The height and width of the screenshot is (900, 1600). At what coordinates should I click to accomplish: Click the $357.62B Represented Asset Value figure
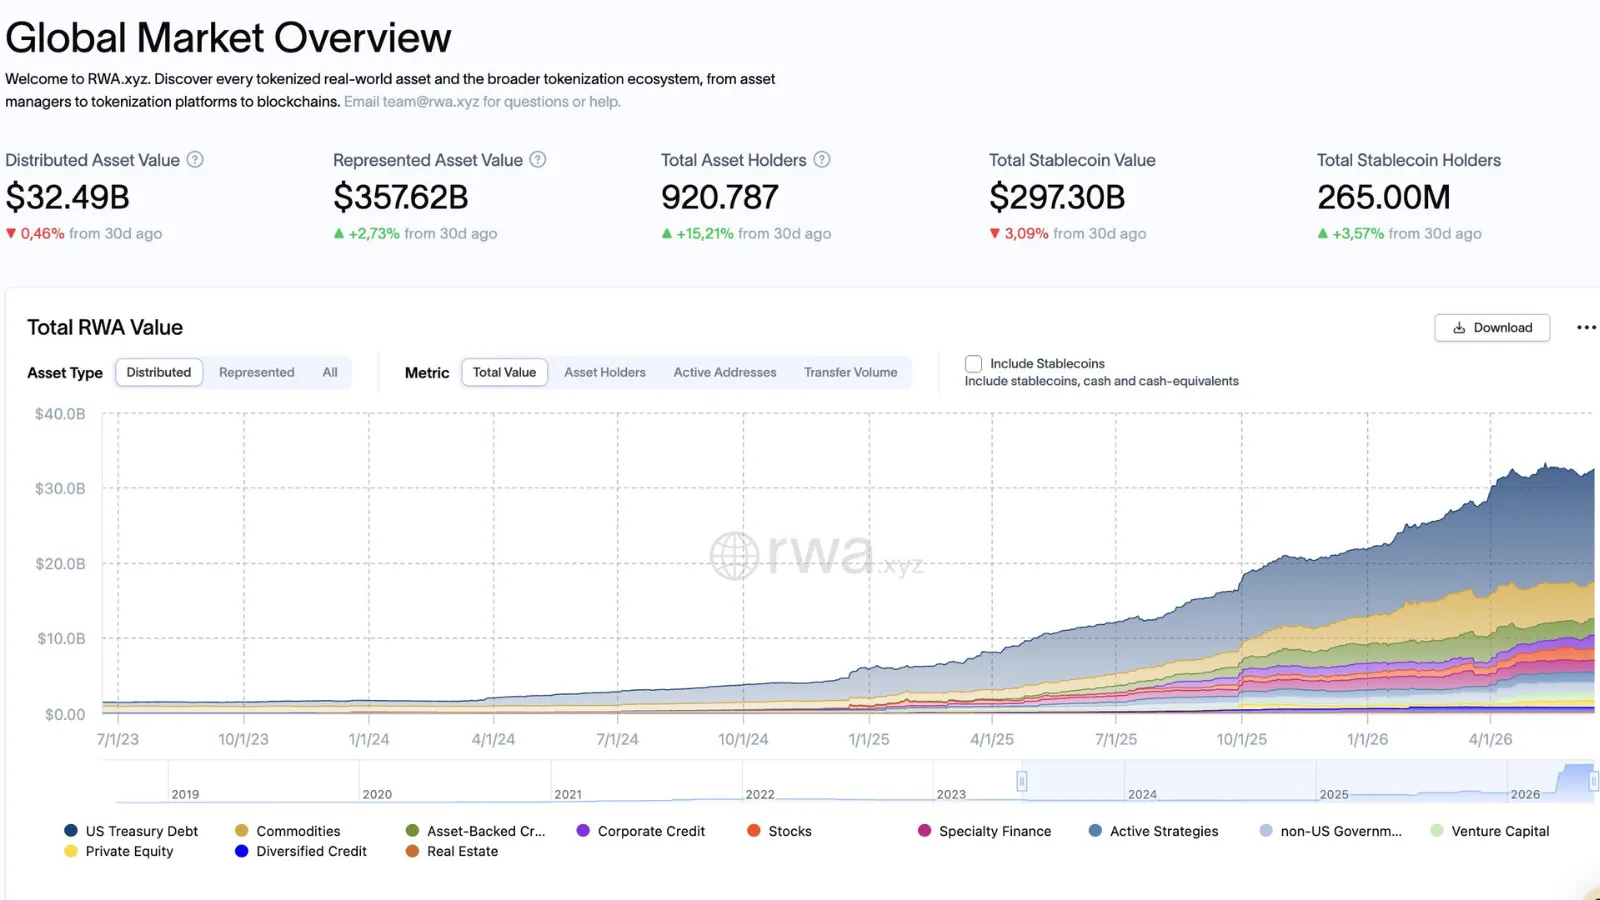(x=401, y=197)
